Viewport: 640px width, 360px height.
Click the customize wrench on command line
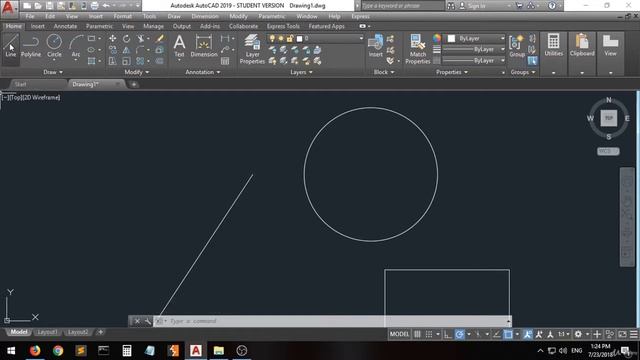click(x=148, y=321)
